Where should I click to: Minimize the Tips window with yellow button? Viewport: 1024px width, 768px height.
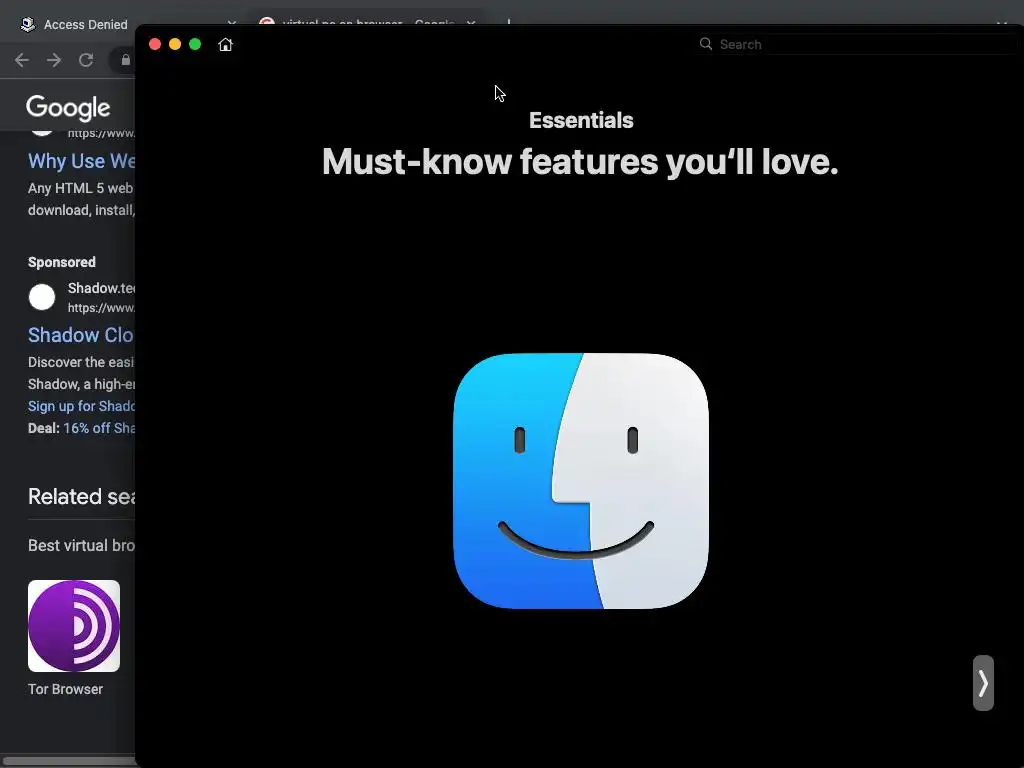click(x=175, y=44)
